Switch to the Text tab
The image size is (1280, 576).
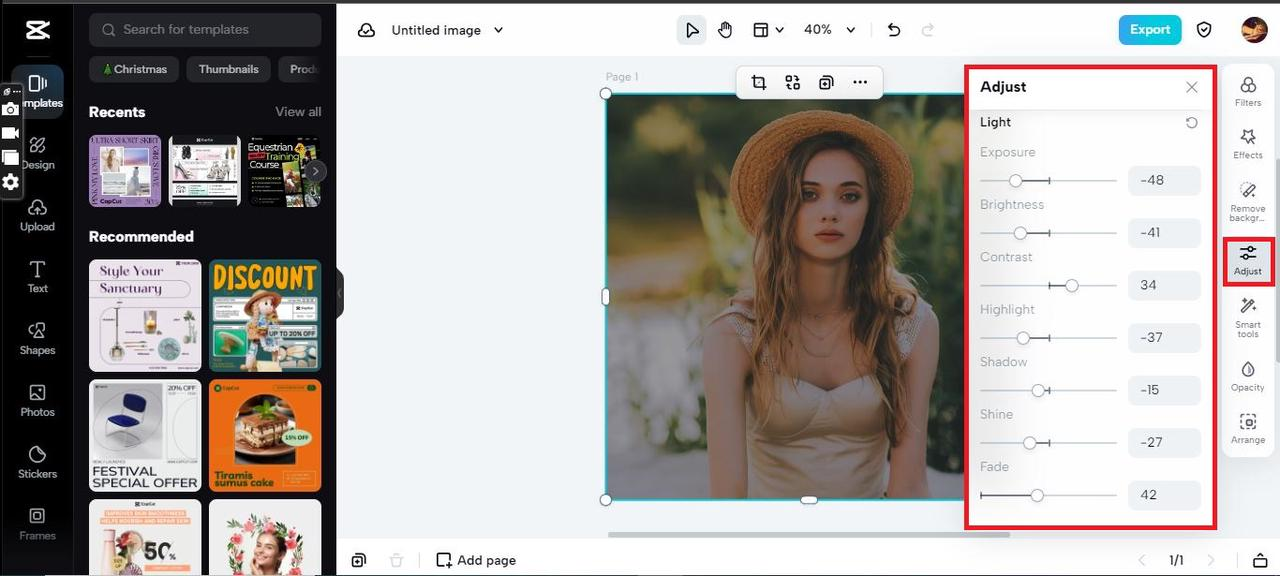pos(37,276)
